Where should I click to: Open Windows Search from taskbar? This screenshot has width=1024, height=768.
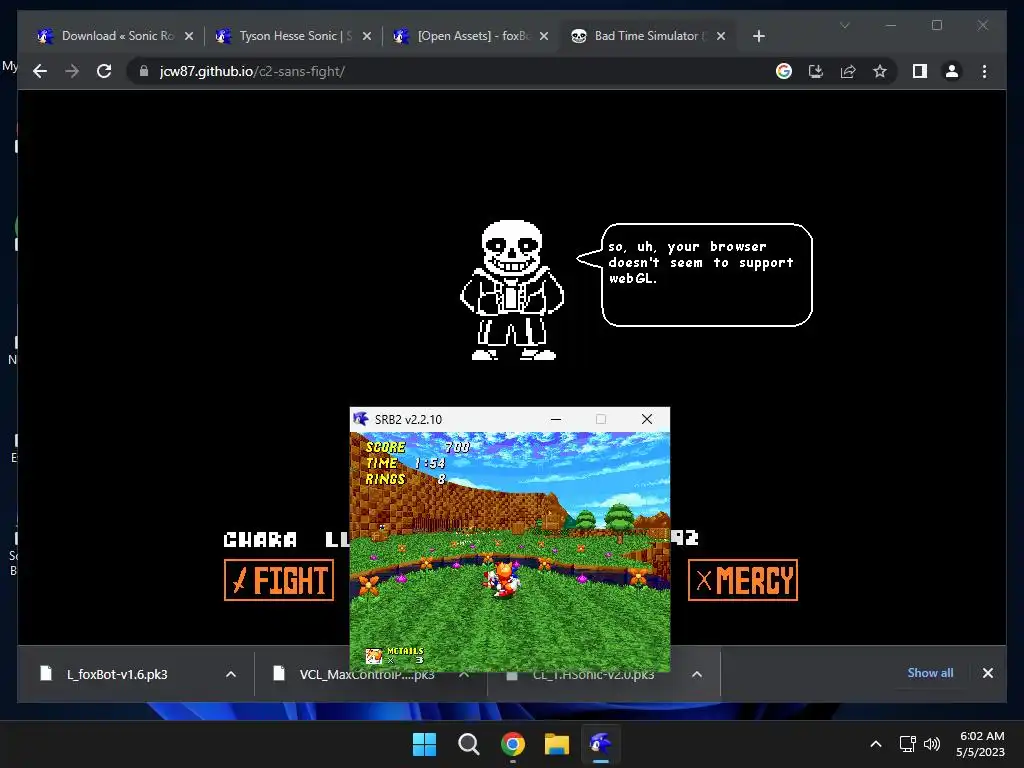point(468,744)
